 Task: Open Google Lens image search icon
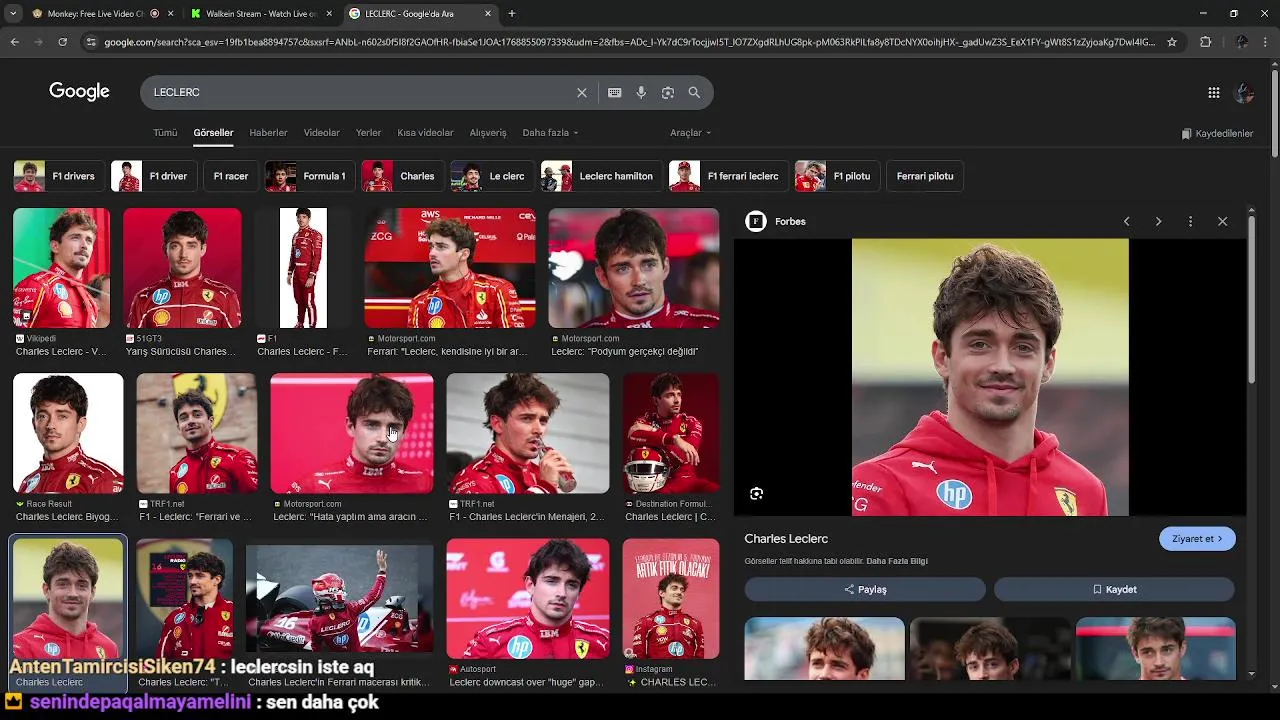[x=667, y=92]
